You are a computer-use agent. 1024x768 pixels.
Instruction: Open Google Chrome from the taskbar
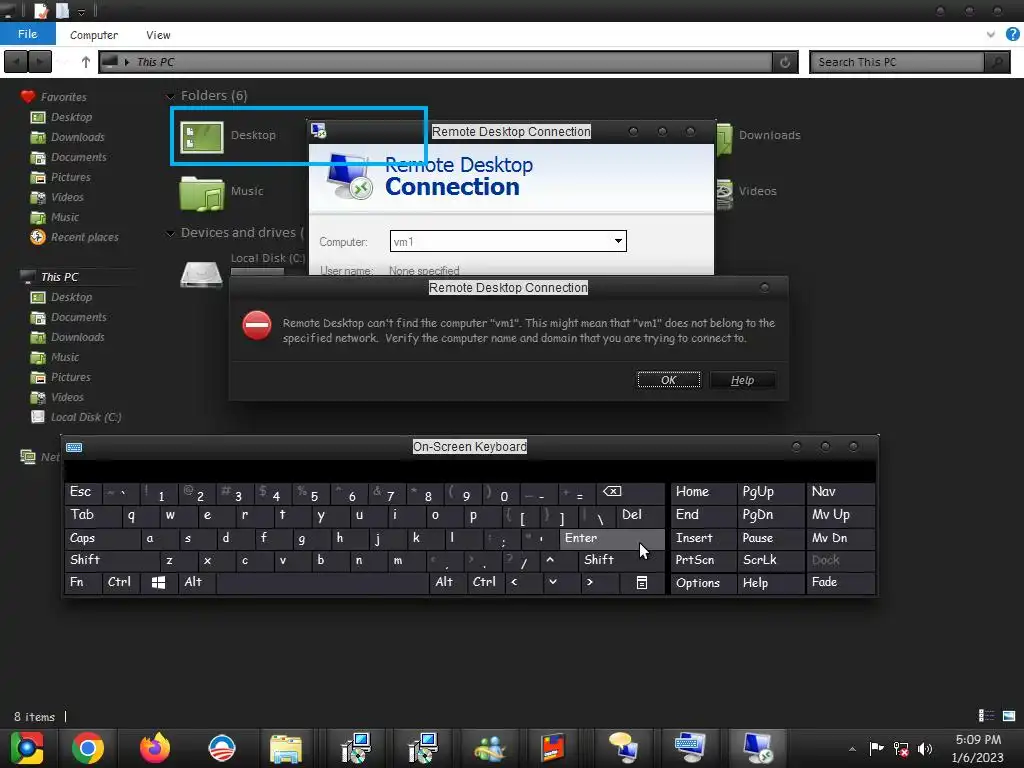88,748
